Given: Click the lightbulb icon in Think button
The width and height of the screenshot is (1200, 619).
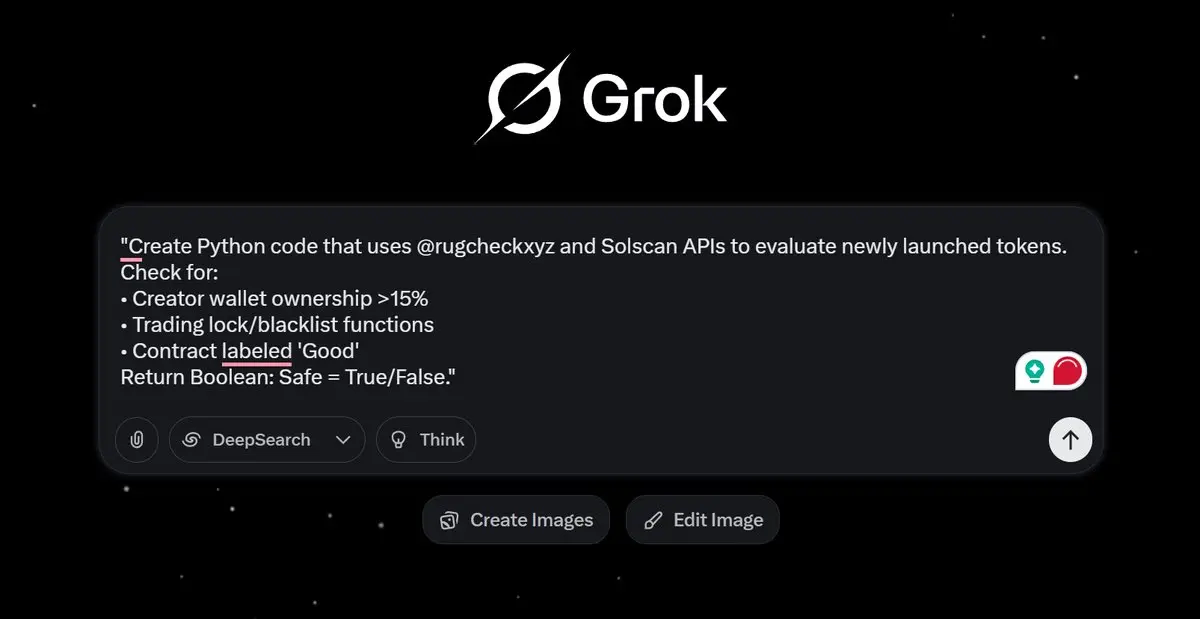Looking at the screenshot, I should tap(398, 440).
